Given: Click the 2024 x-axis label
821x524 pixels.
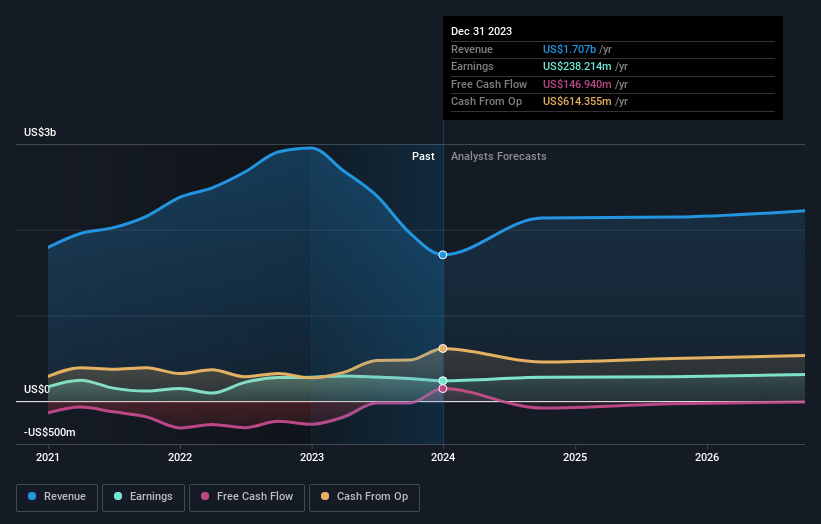Looking at the screenshot, I should point(443,457).
